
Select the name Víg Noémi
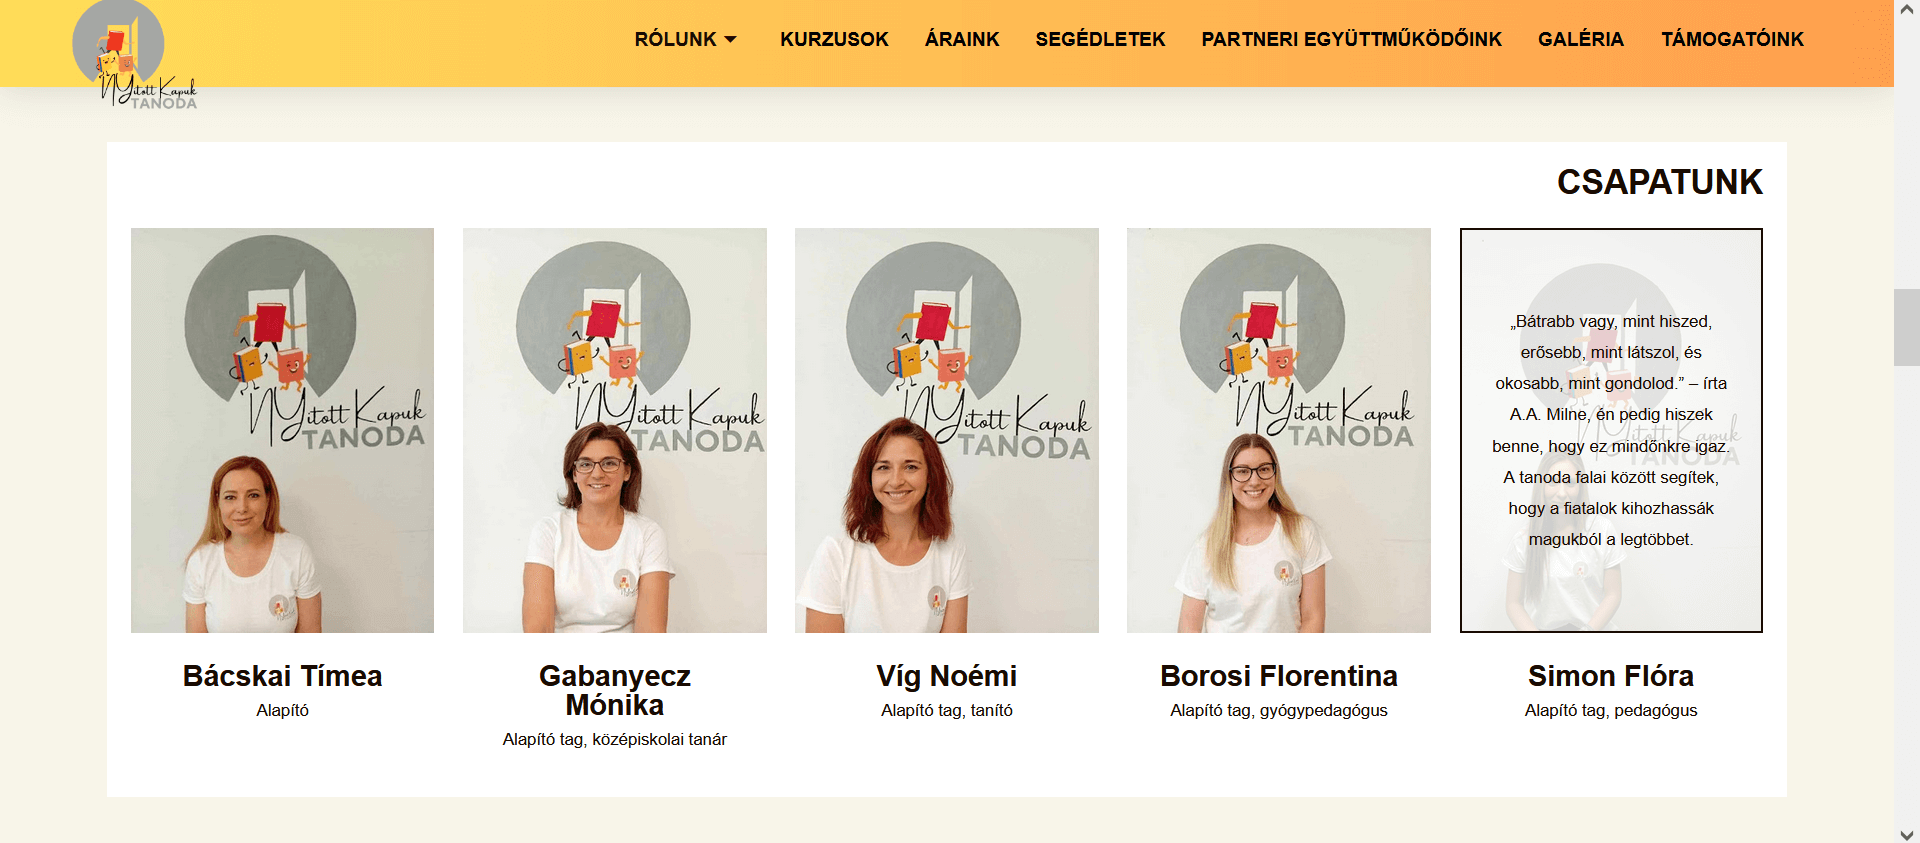[x=947, y=676]
